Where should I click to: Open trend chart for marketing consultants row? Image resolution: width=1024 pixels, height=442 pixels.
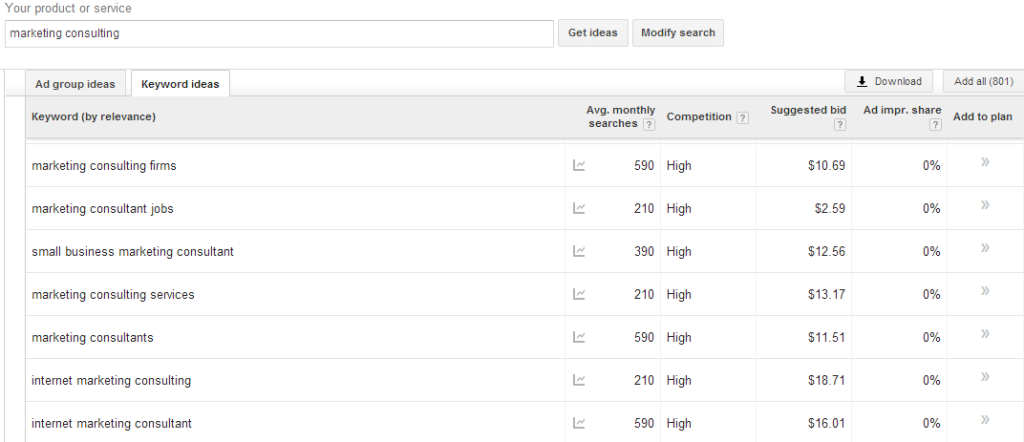(579, 338)
